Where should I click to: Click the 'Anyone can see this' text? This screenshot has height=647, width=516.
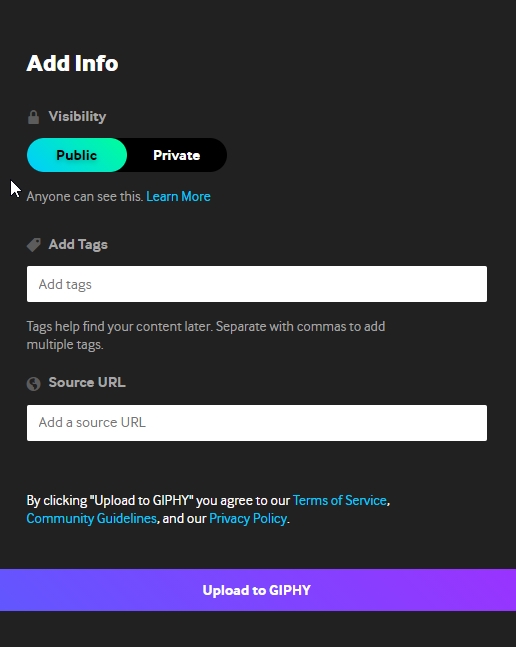point(85,196)
